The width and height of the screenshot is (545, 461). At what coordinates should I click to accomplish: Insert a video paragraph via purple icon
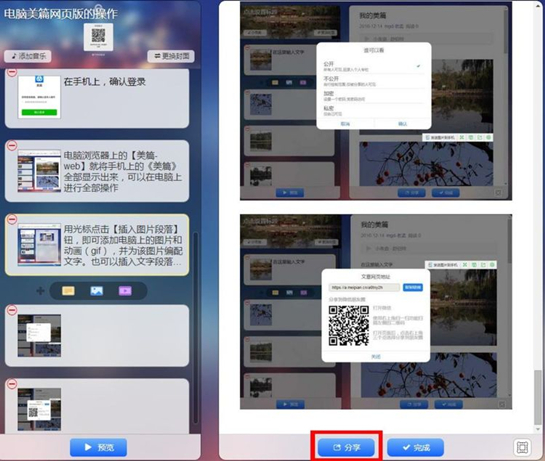125,291
